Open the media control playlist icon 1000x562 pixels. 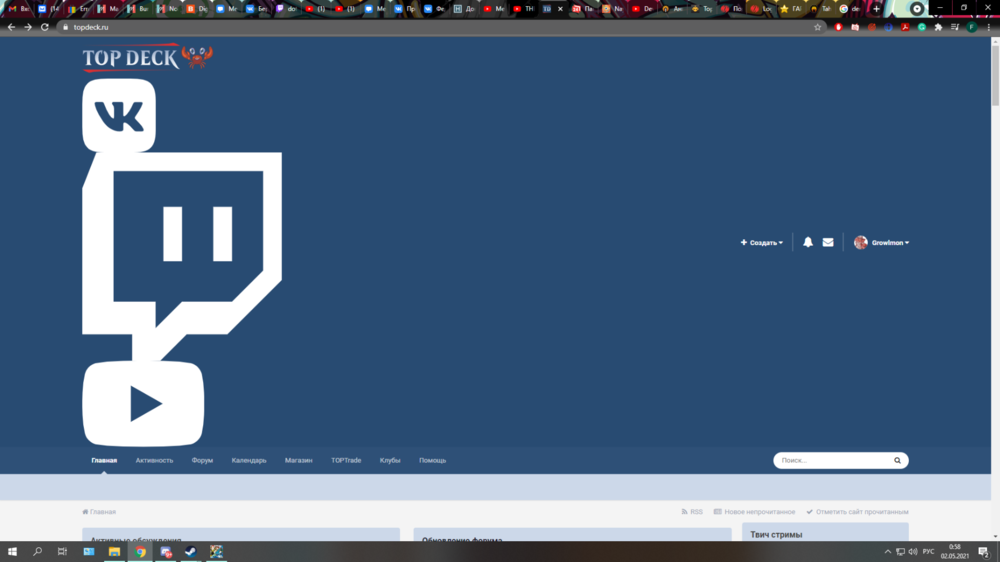pyautogui.click(x=955, y=27)
